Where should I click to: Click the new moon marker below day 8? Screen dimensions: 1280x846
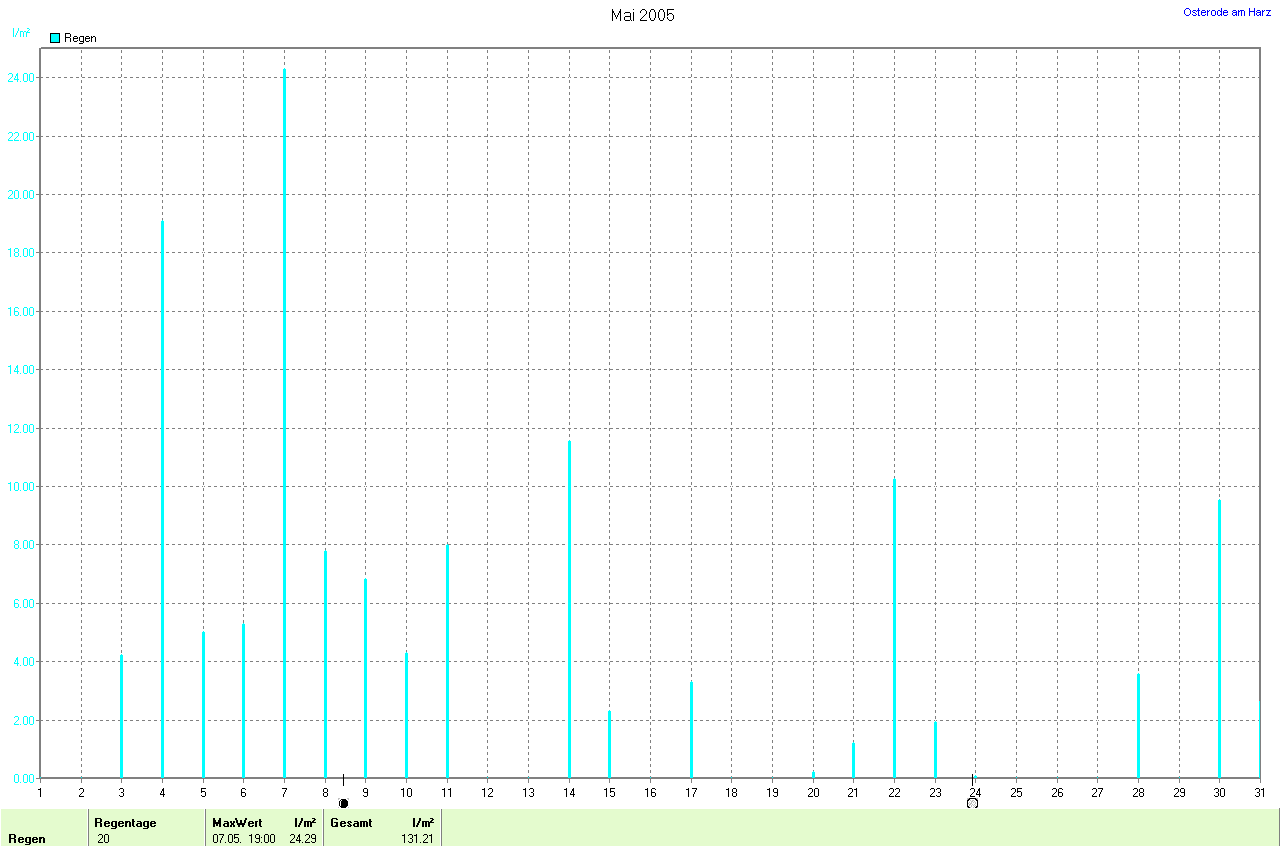point(343,803)
